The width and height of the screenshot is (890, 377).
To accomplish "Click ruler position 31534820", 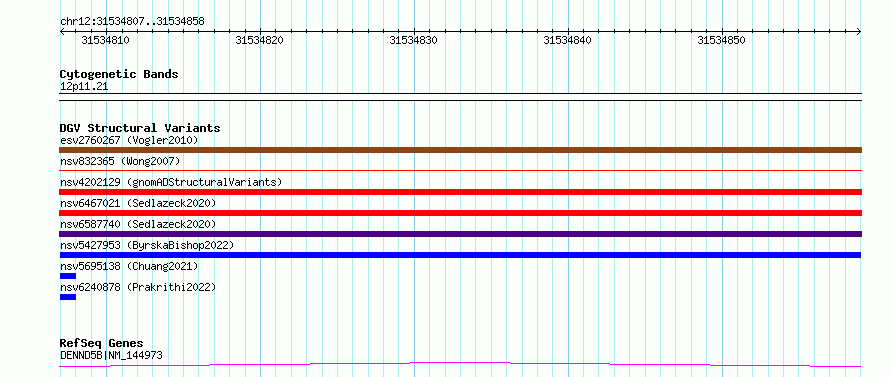I will [259, 40].
